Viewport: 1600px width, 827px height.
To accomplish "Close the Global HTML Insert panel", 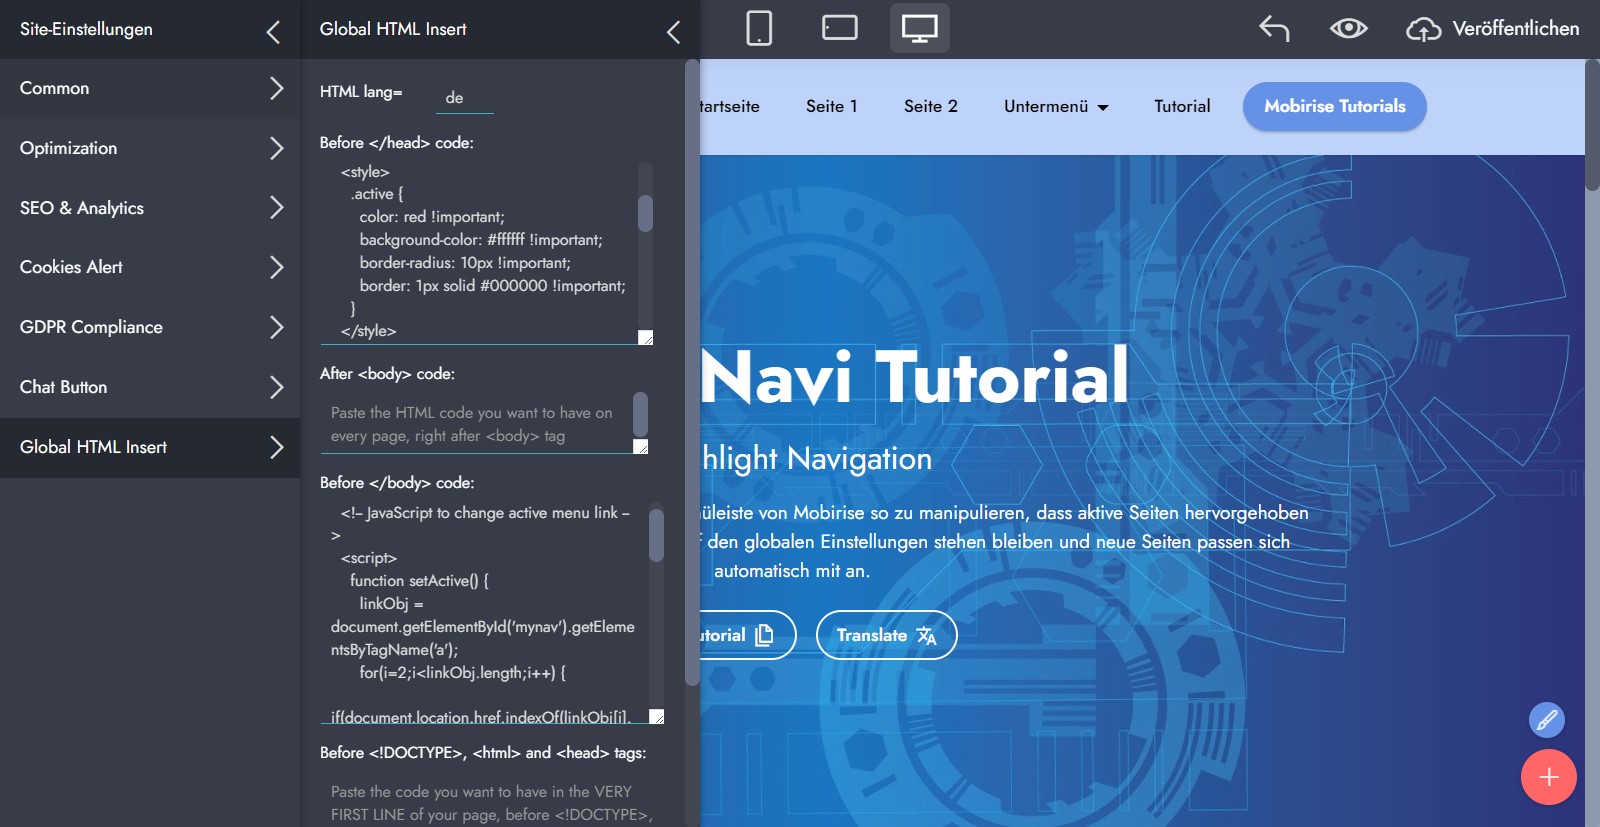I will (x=673, y=32).
